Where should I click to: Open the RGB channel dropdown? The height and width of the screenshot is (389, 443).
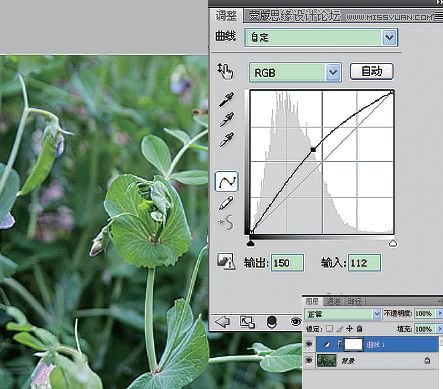coord(295,72)
